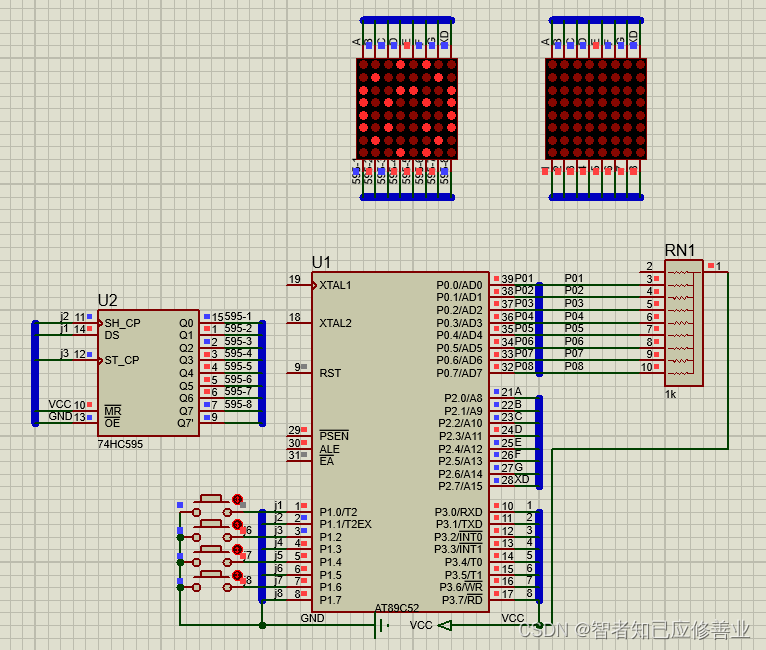Click the topmost push button switch

coord(212,505)
